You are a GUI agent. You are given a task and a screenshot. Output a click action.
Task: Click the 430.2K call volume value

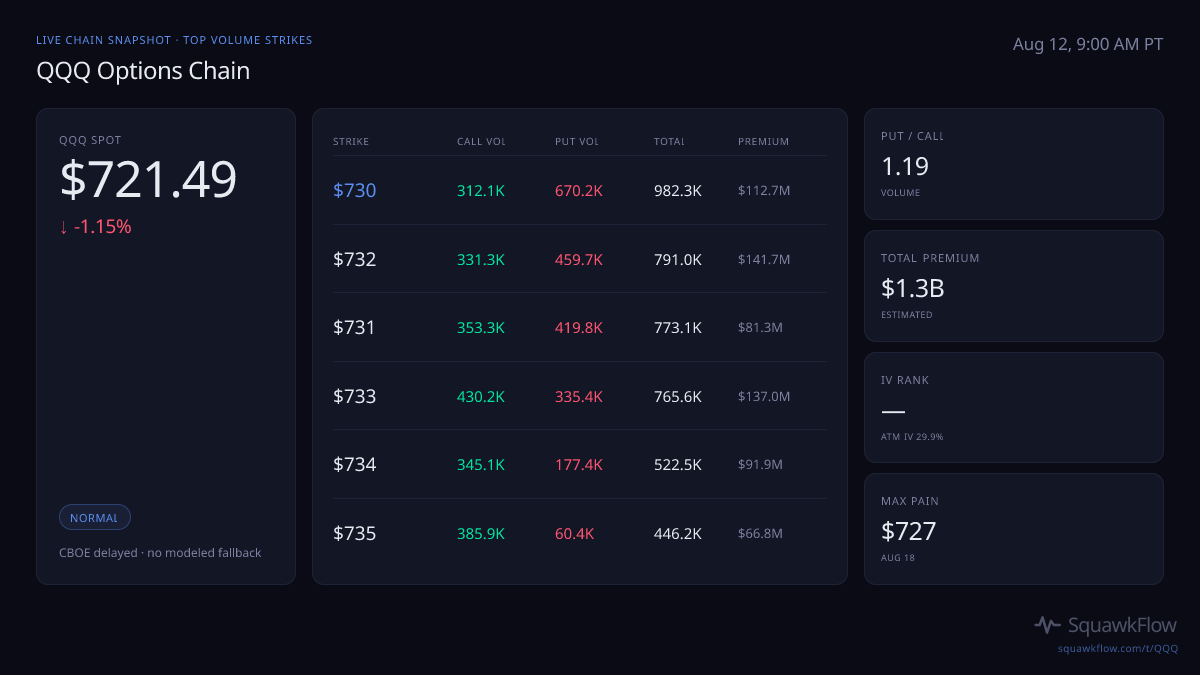point(481,396)
